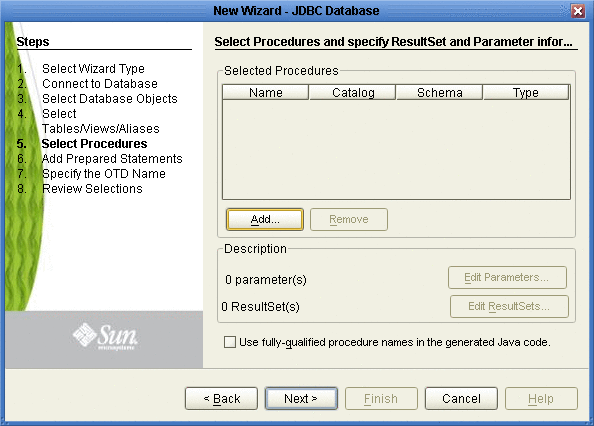Go to Next wizard step

[301, 398]
